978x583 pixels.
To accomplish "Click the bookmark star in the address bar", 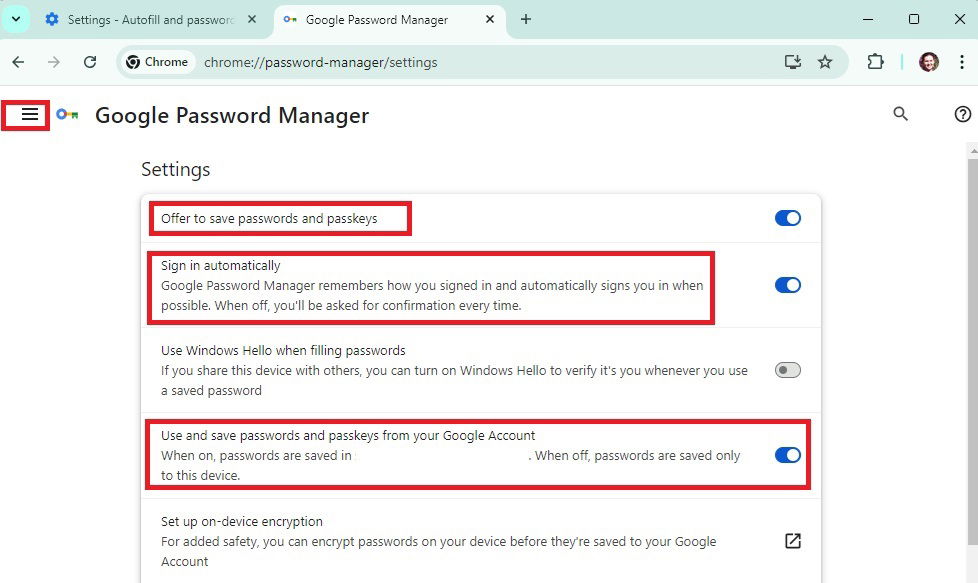I will click(x=826, y=61).
